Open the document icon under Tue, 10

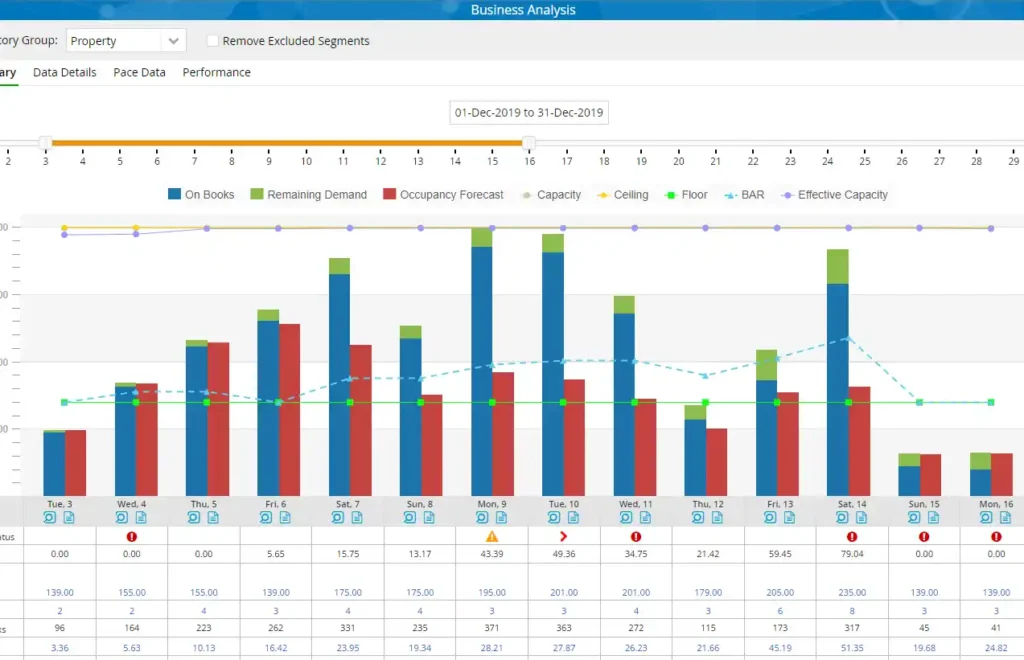coord(573,518)
